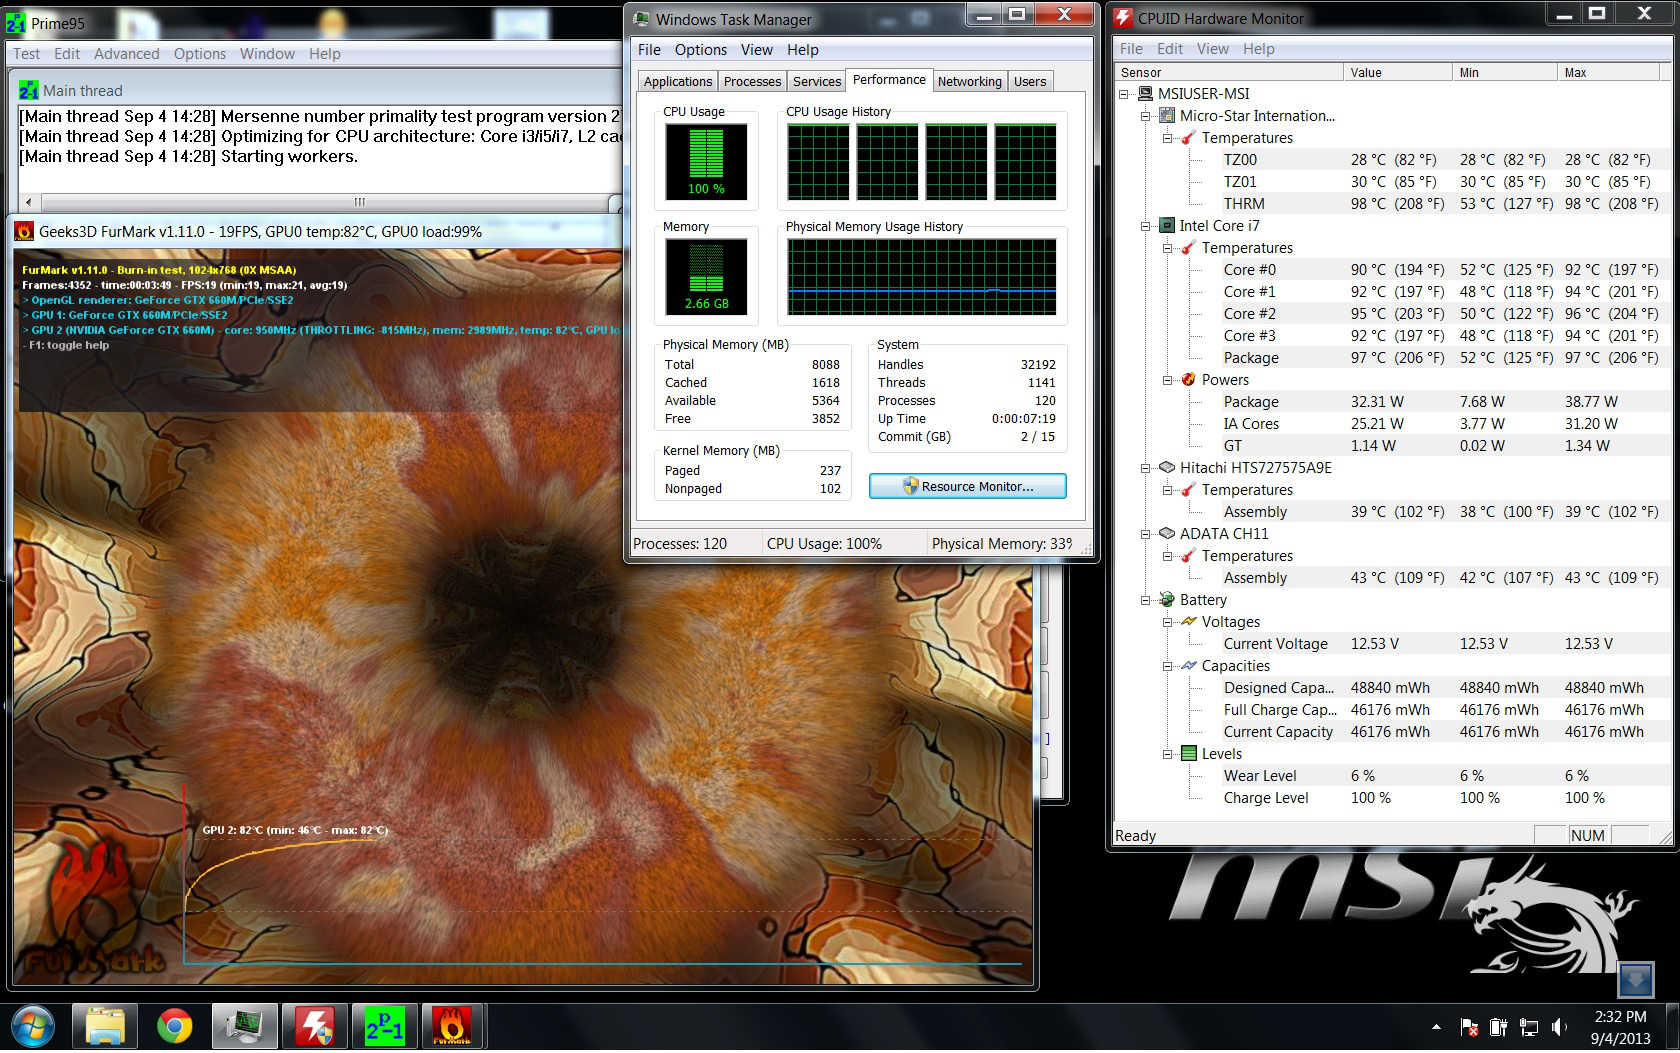The image size is (1680, 1053).
Task: Switch to CPUID HWMonitor taskbar icon
Action: (315, 1027)
